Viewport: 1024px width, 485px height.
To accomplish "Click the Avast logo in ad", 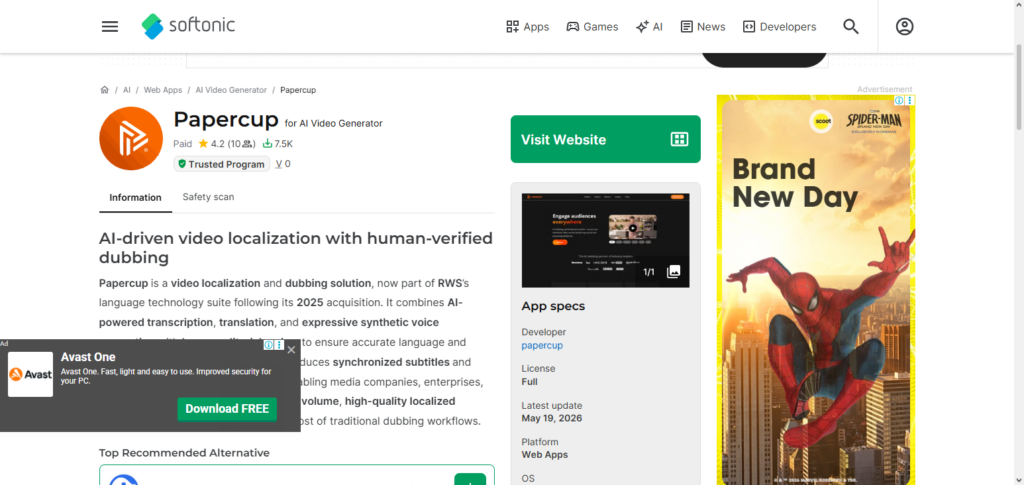I will 30,374.
